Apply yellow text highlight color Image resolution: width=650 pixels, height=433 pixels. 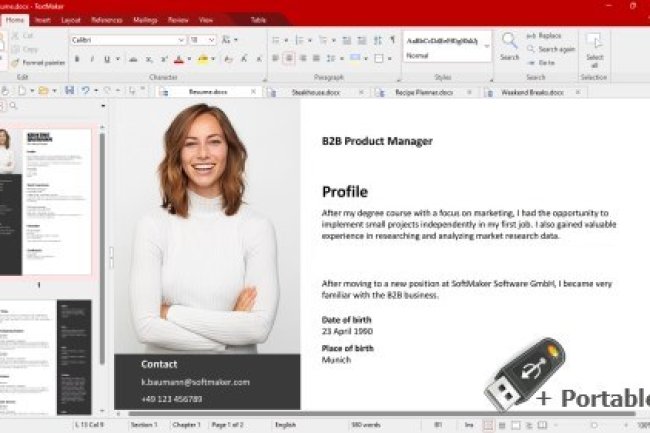click(x=203, y=59)
